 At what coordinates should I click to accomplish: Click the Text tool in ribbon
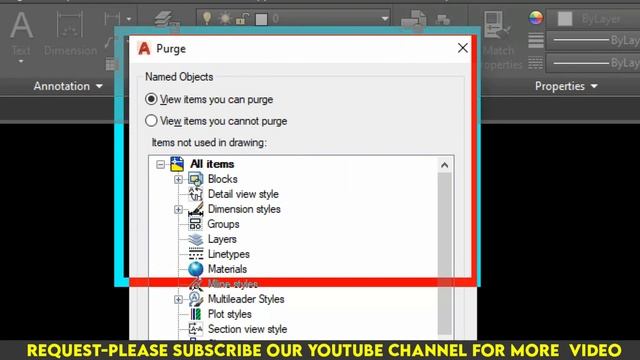[21, 34]
